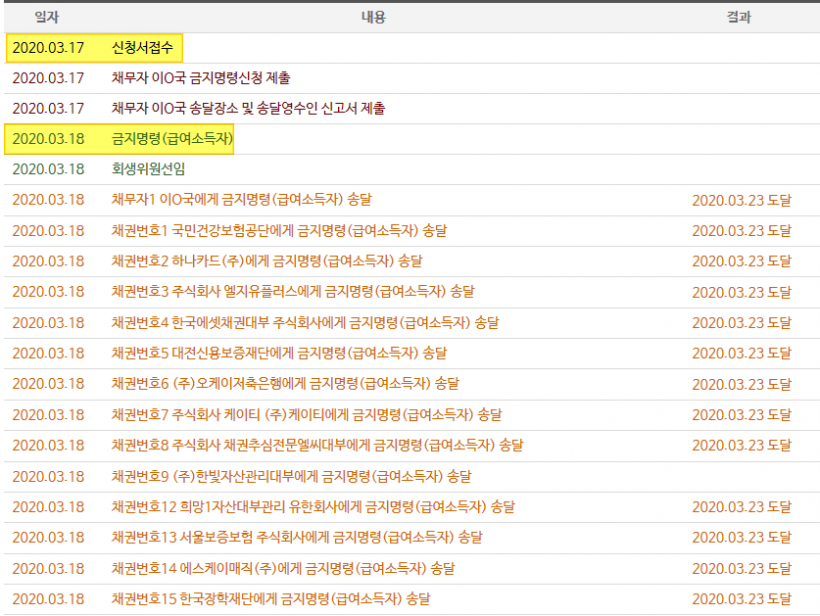Click the '내용' column header
This screenshot has width=820, height=616.
pos(373,17)
